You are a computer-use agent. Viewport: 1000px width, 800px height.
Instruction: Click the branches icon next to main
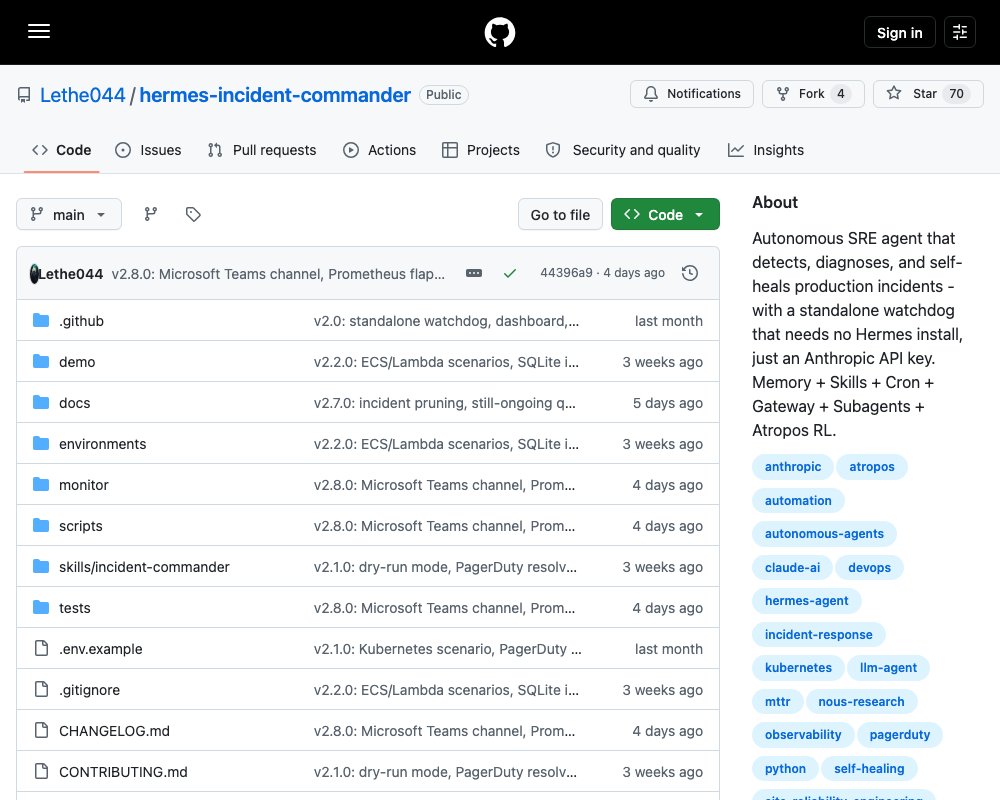(151, 214)
